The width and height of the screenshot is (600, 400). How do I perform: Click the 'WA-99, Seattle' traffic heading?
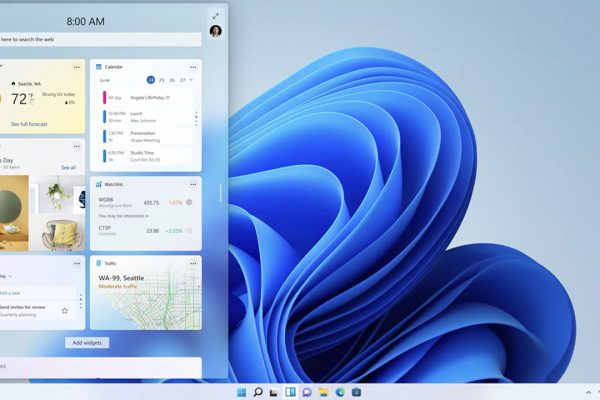pyautogui.click(x=121, y=278)
